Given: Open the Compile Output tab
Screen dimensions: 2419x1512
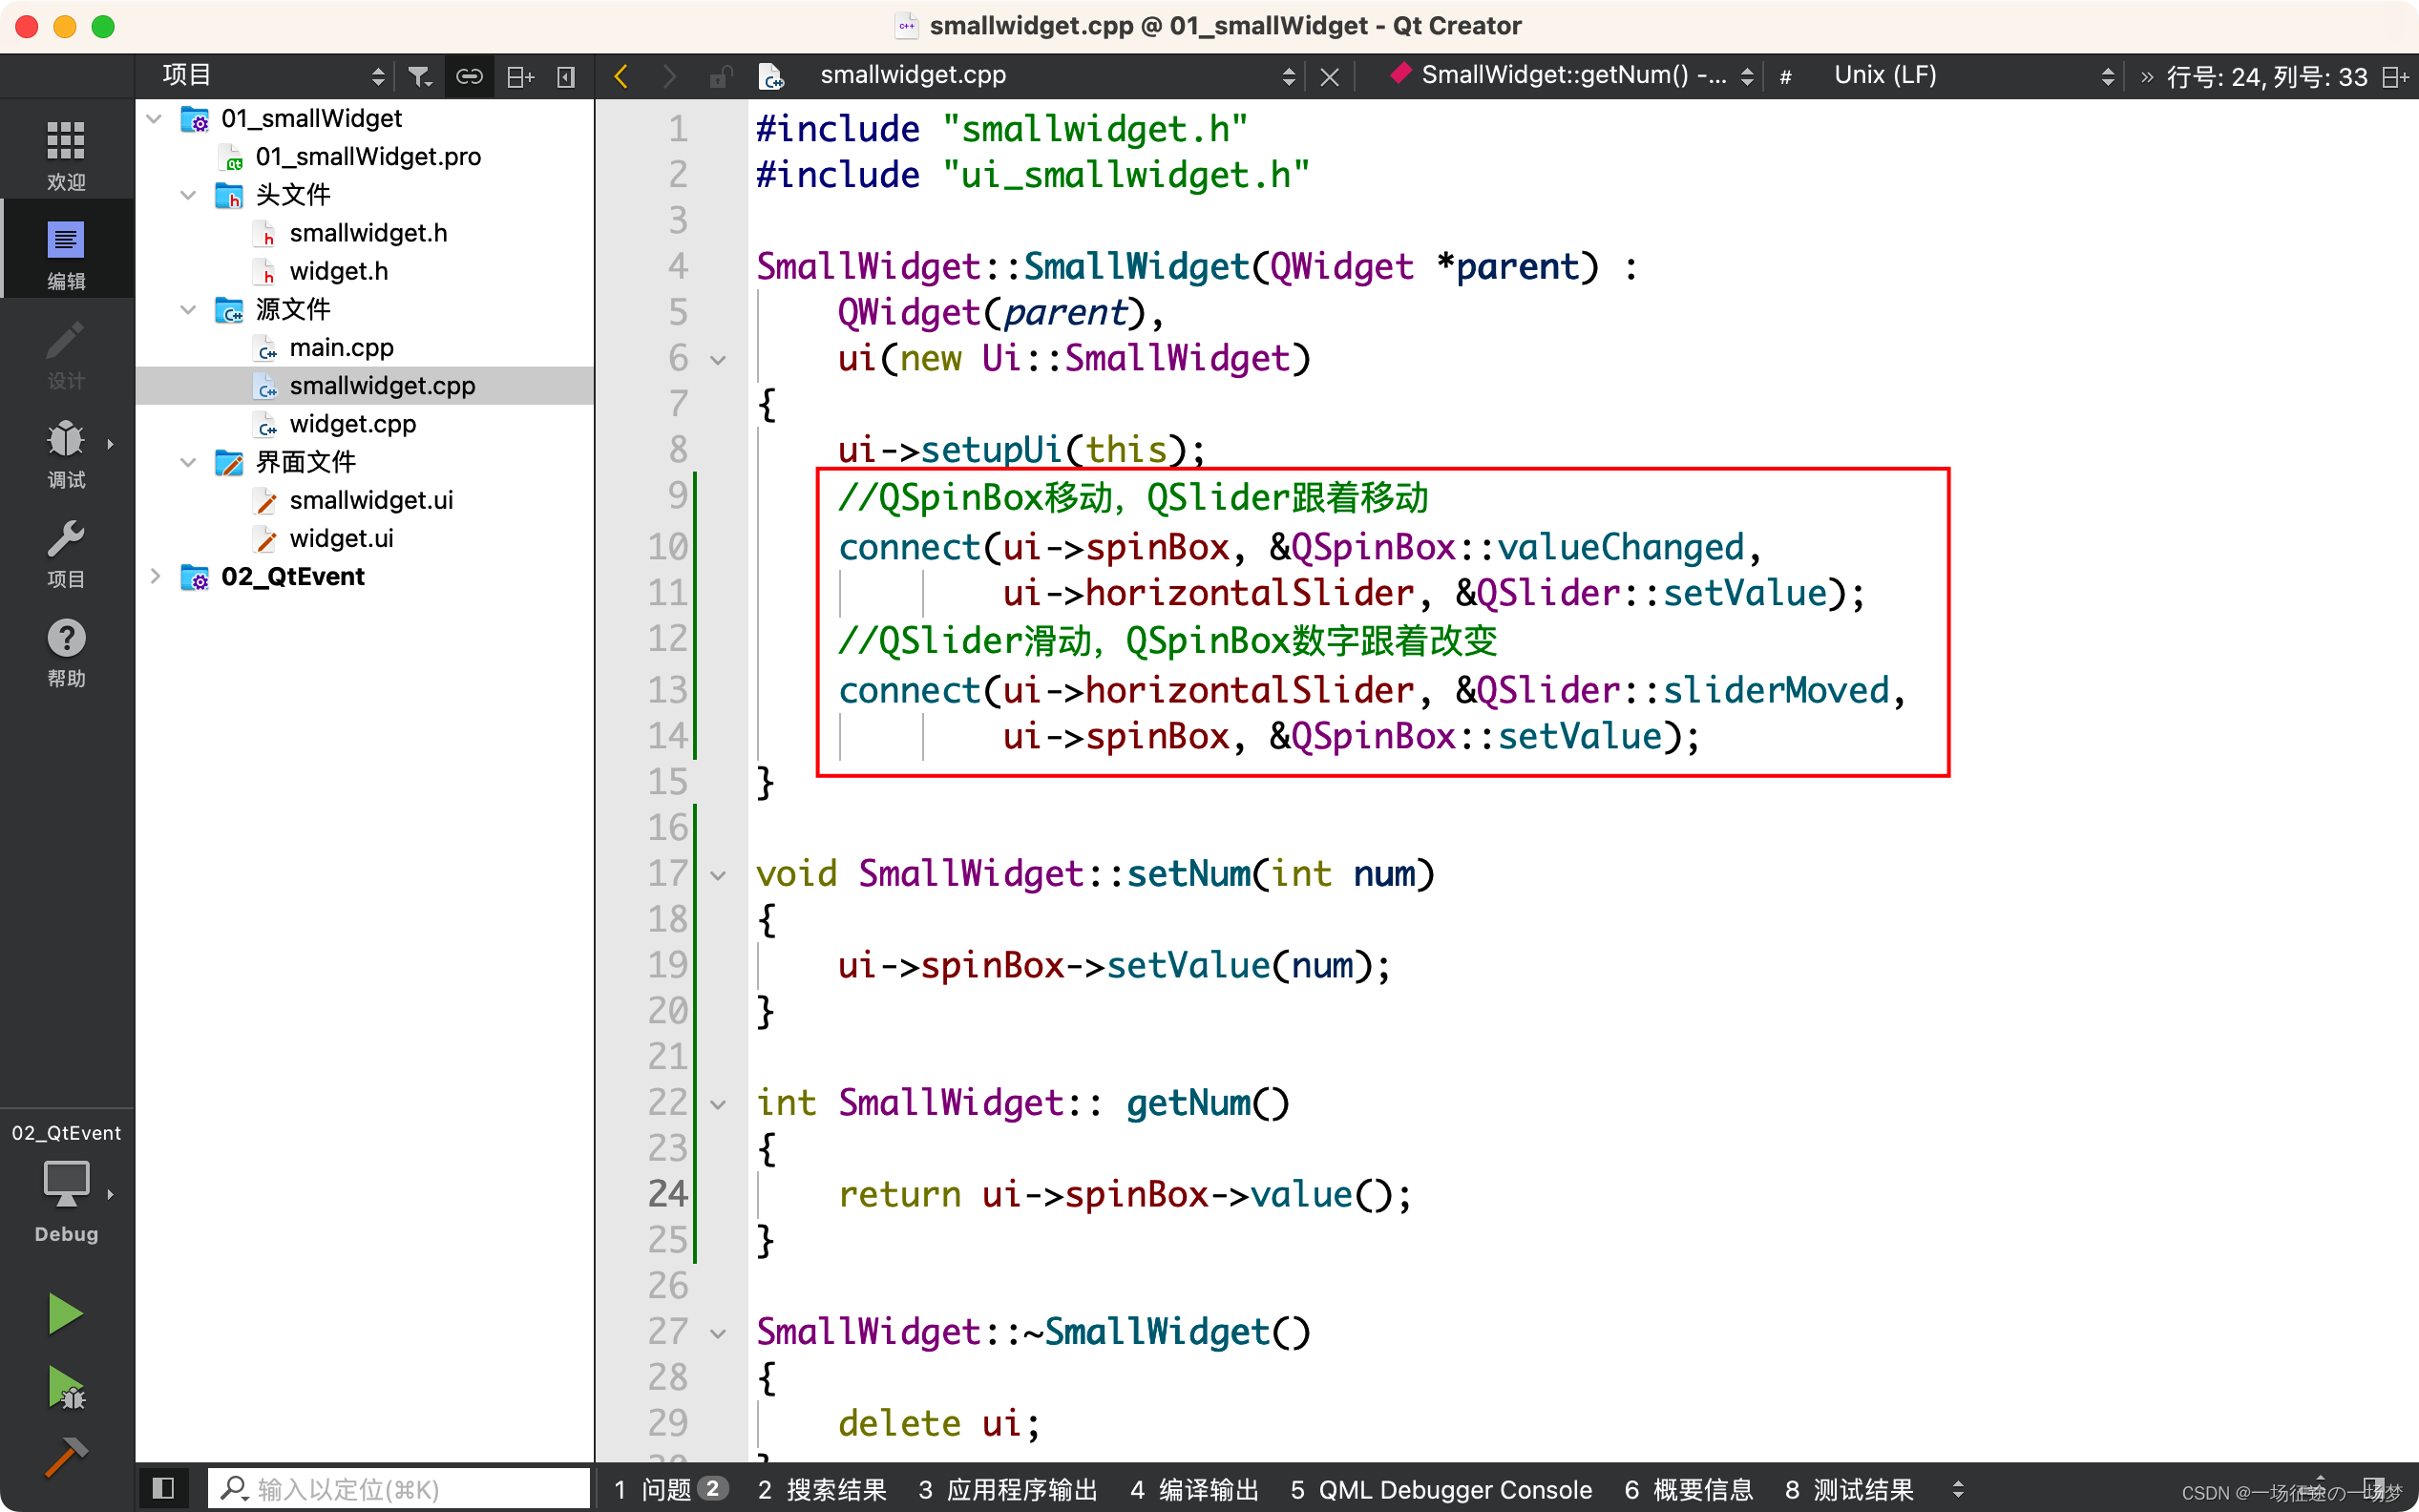Looking at the screenshot, I should [1194, 1489].
